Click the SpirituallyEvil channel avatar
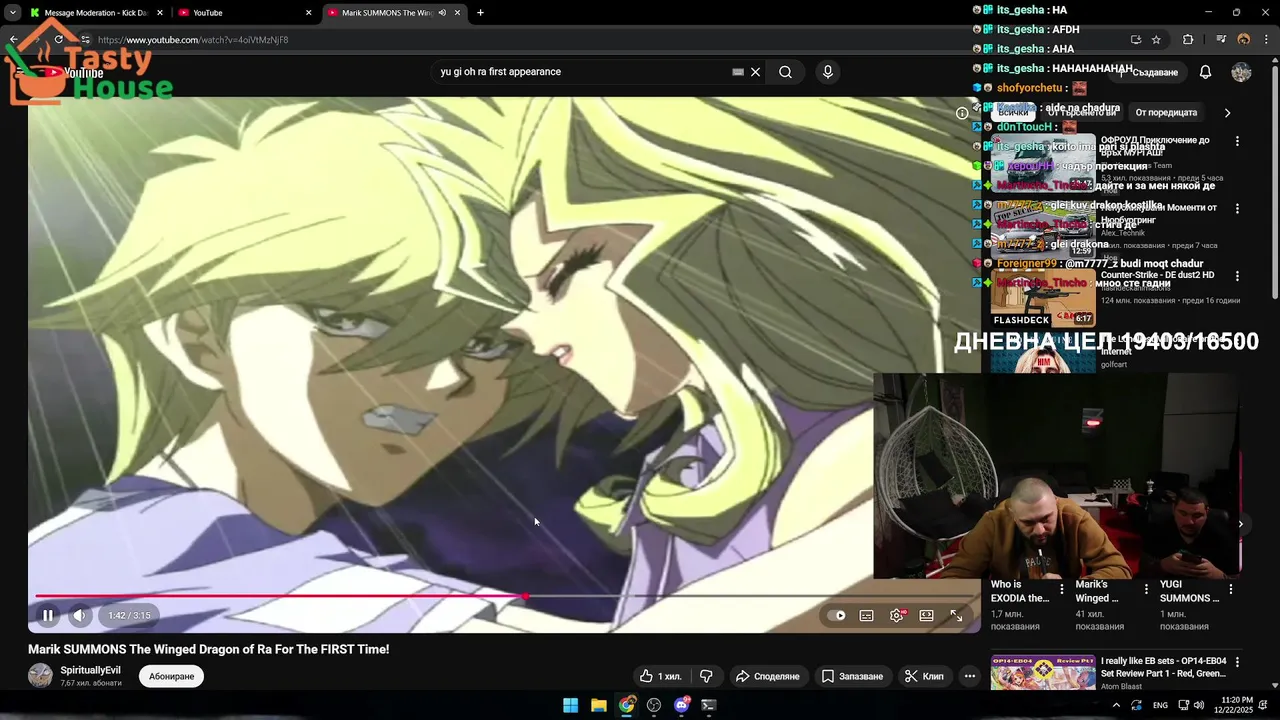 40,675
